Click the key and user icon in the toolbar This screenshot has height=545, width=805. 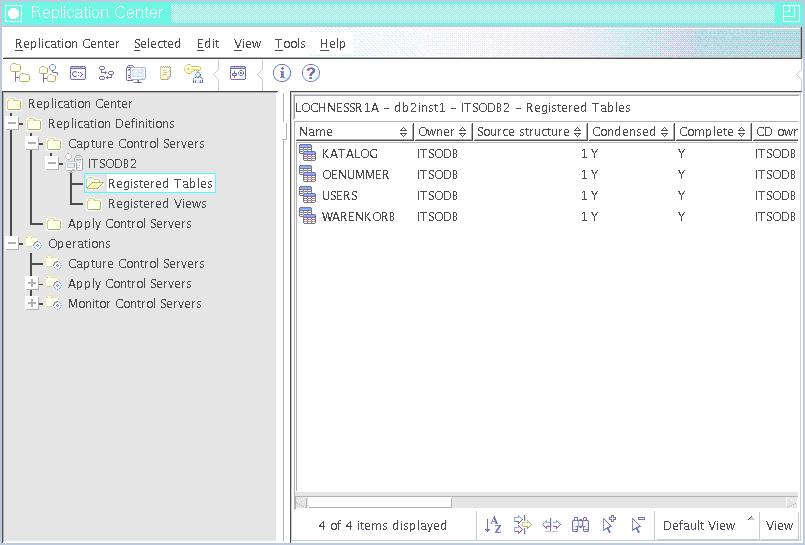click(193, 73)
